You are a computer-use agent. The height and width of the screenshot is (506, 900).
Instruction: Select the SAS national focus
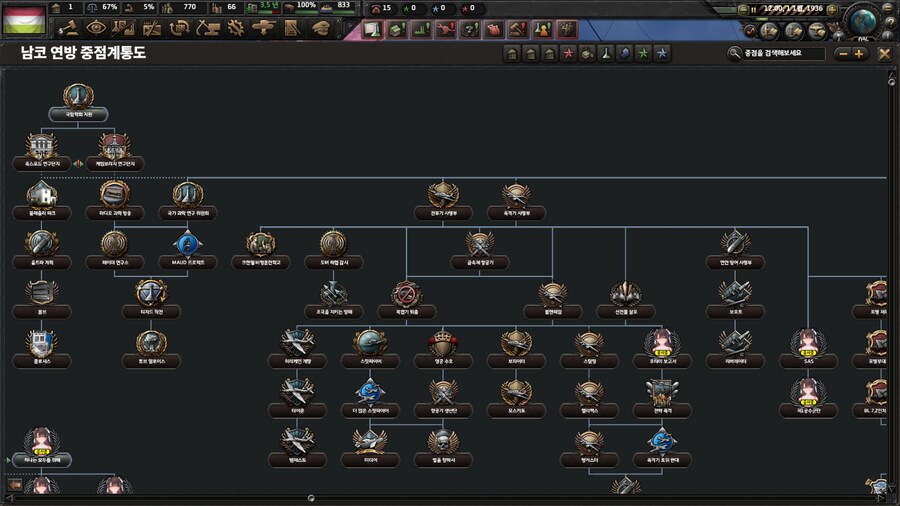pyautogui.click(x=807, y=343)
